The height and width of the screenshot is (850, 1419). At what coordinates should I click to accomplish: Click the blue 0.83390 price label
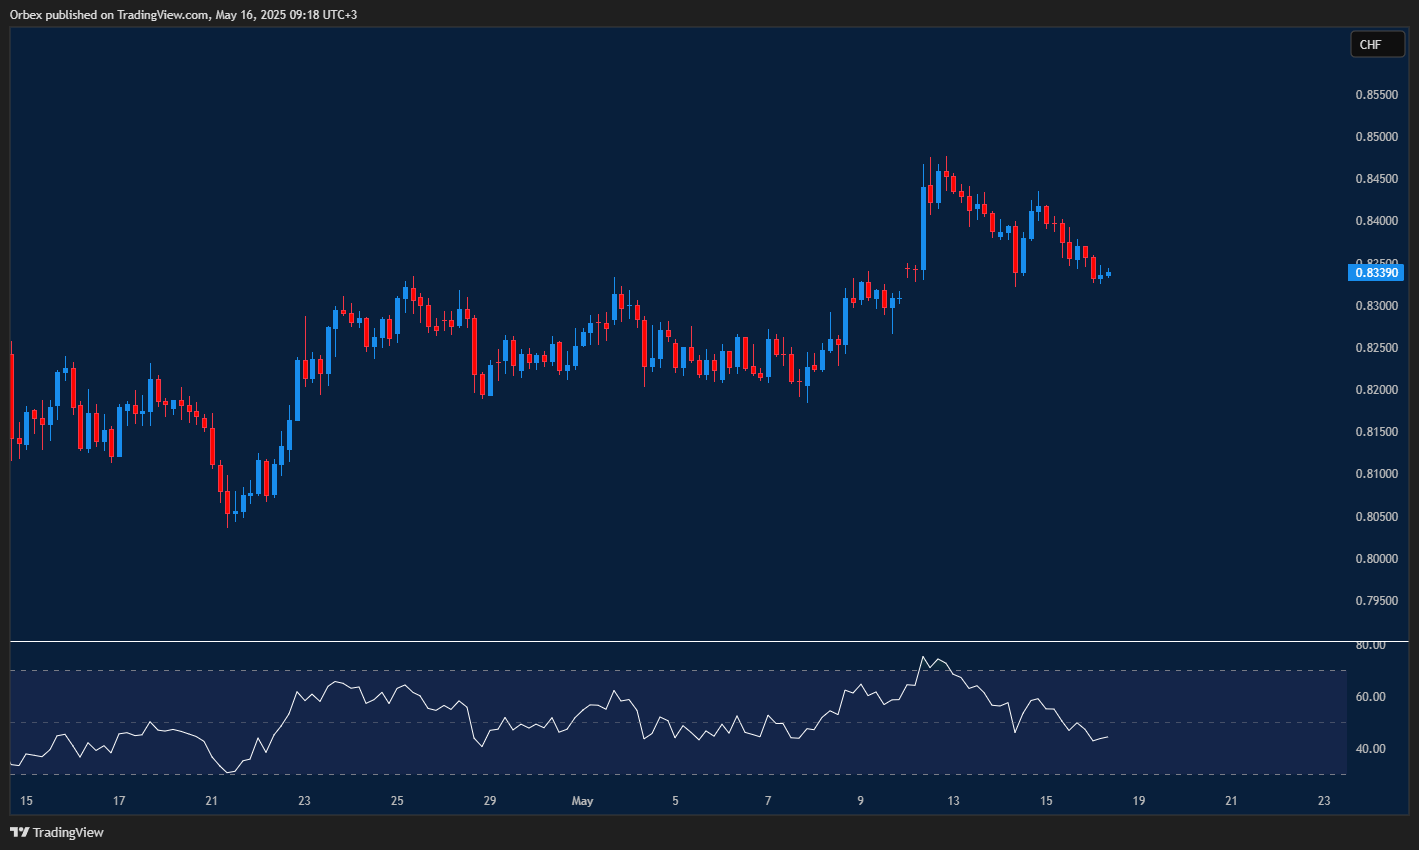[1377, 272]
